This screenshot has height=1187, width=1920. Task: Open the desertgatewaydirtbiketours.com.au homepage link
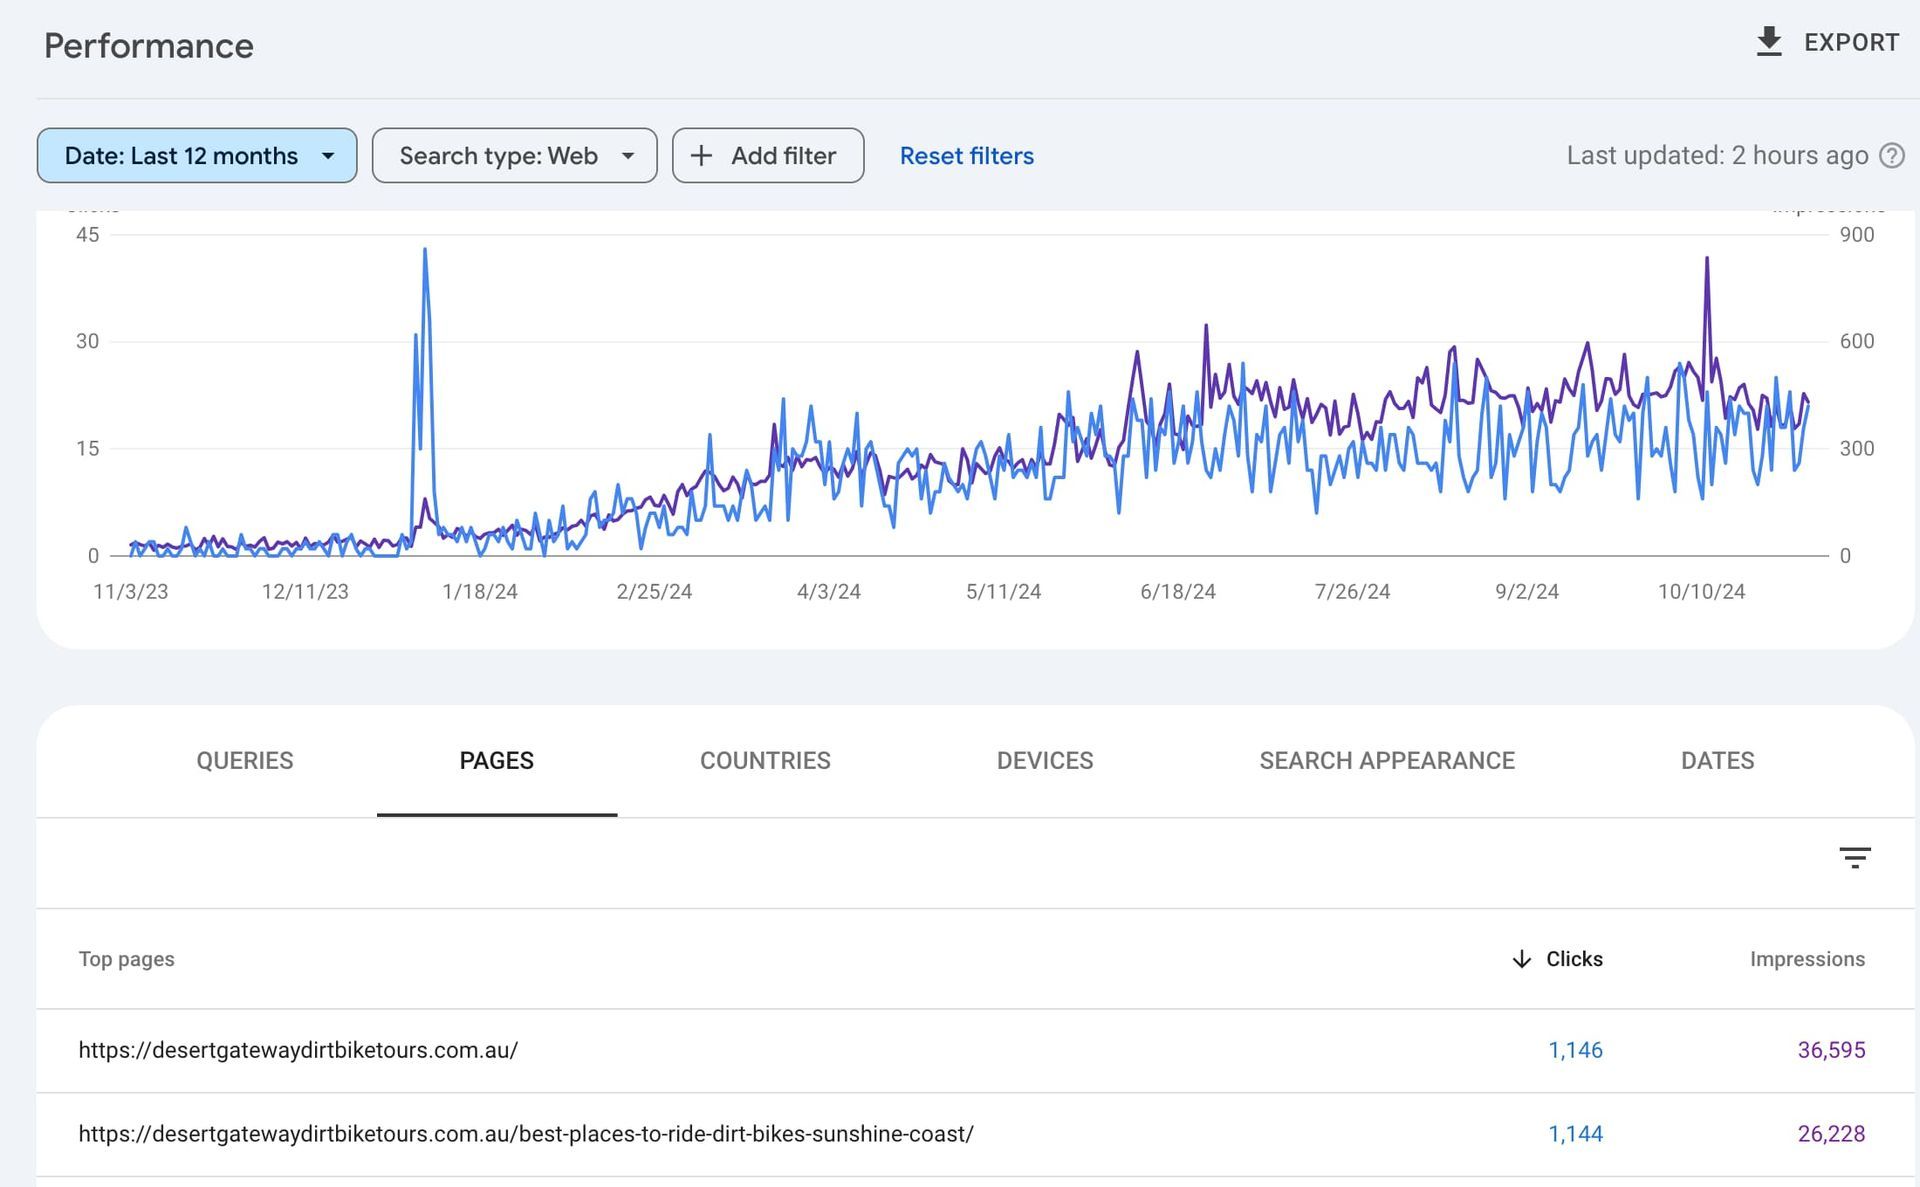tap(298, 1051)
